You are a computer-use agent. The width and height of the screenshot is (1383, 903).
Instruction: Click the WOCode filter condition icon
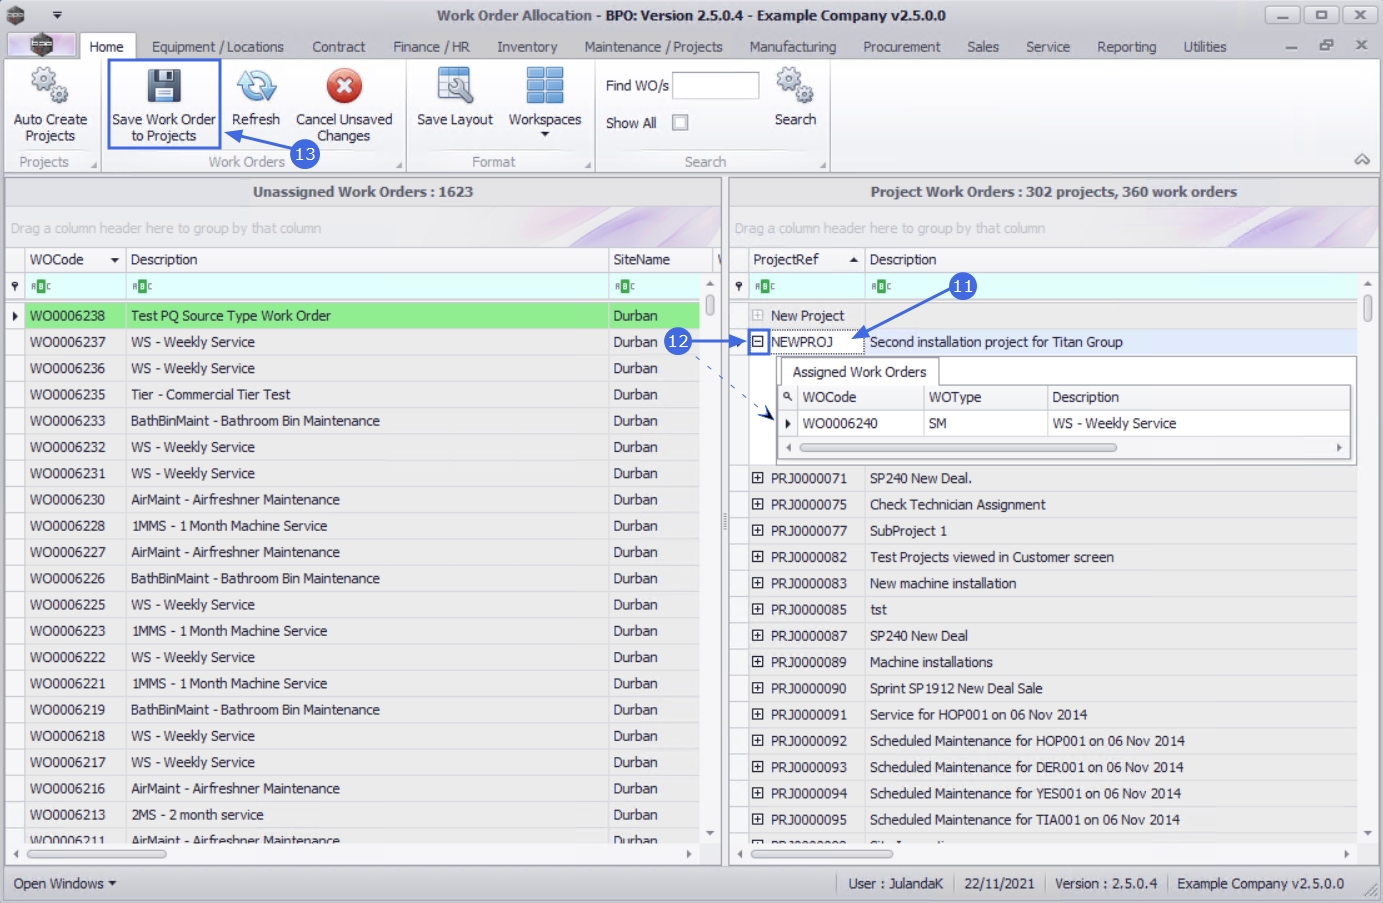(x=41, y=286)
